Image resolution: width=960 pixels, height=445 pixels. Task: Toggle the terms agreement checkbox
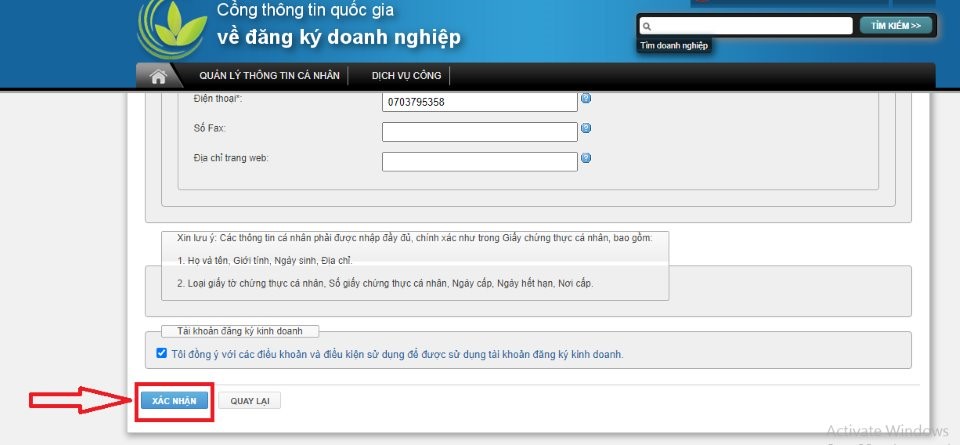(162, 353)
